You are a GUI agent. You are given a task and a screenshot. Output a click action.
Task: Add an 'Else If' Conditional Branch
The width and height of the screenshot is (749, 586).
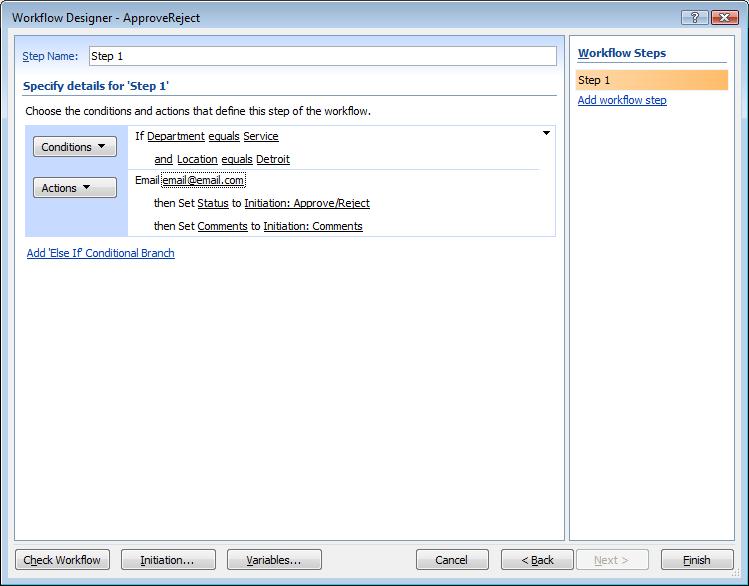tap(100, 253)
